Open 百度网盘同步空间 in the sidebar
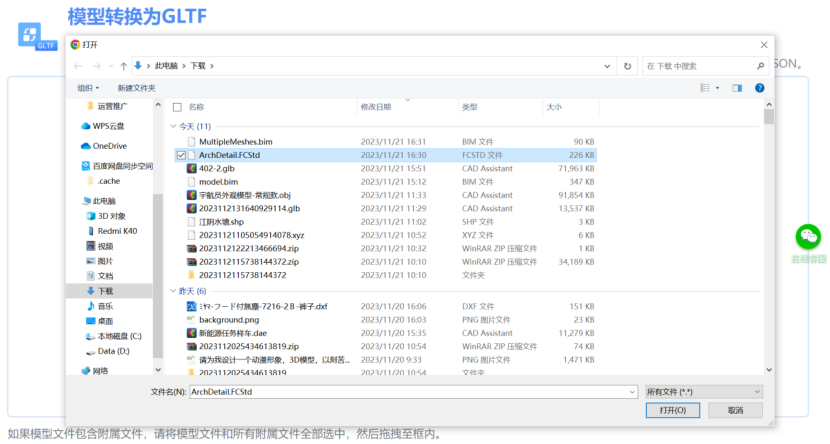830x444 pixels. (x=117, y=166)
